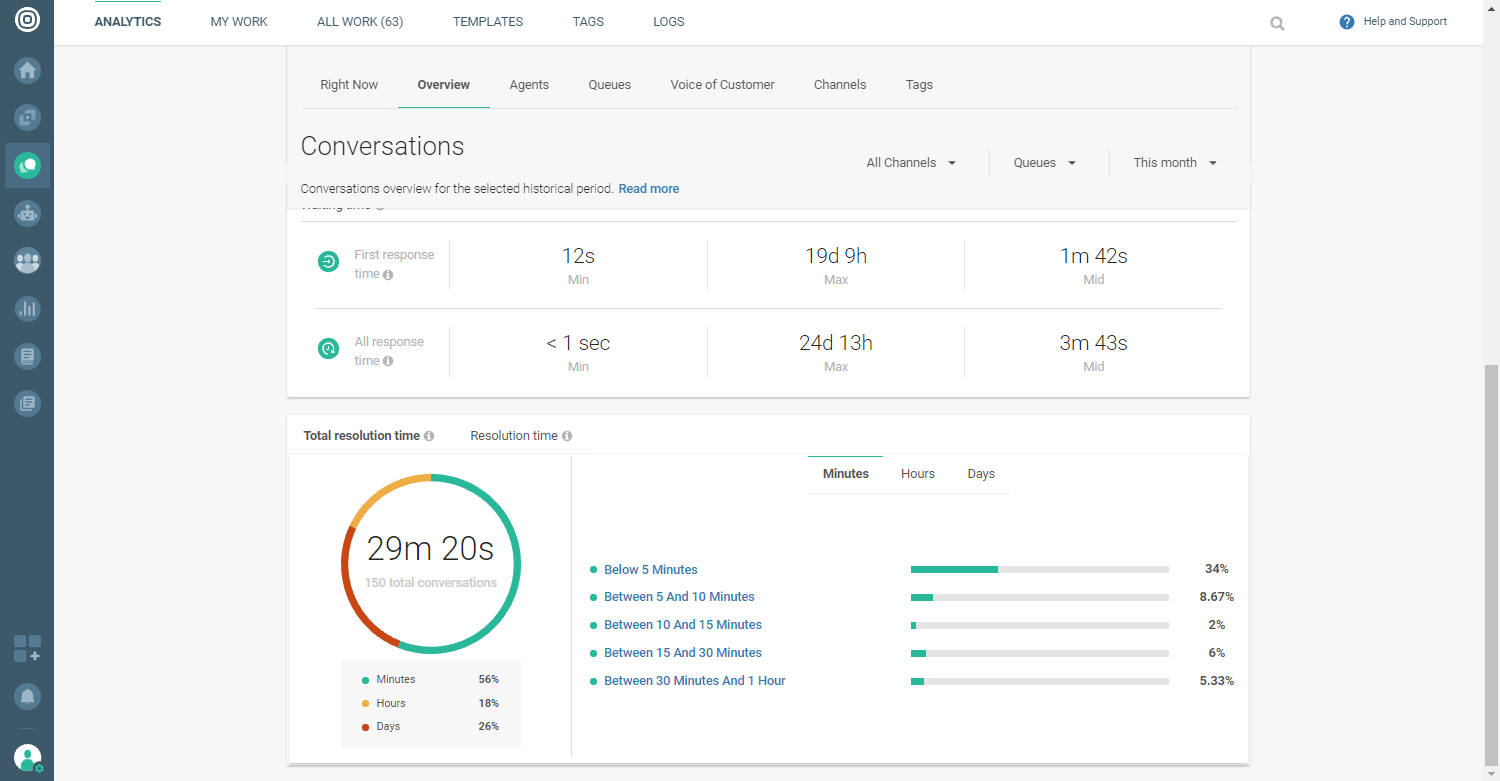Click the notifications bell icon
This screenshot has height=781, width=1500.
(x=27, y=695)
